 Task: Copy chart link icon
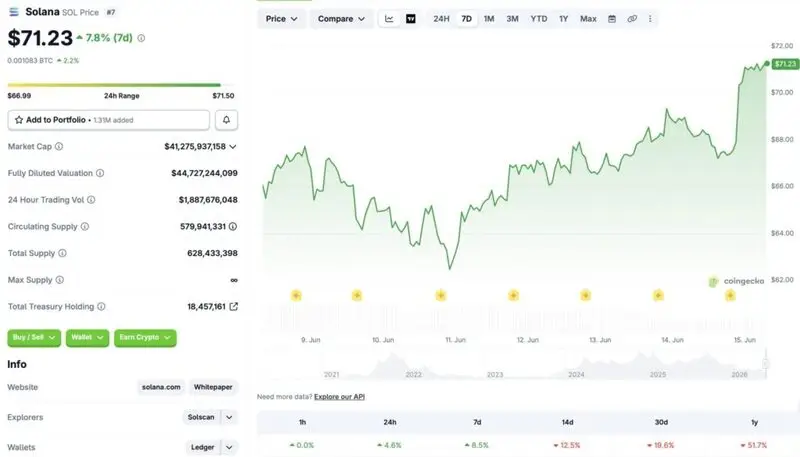click(632, 19)
